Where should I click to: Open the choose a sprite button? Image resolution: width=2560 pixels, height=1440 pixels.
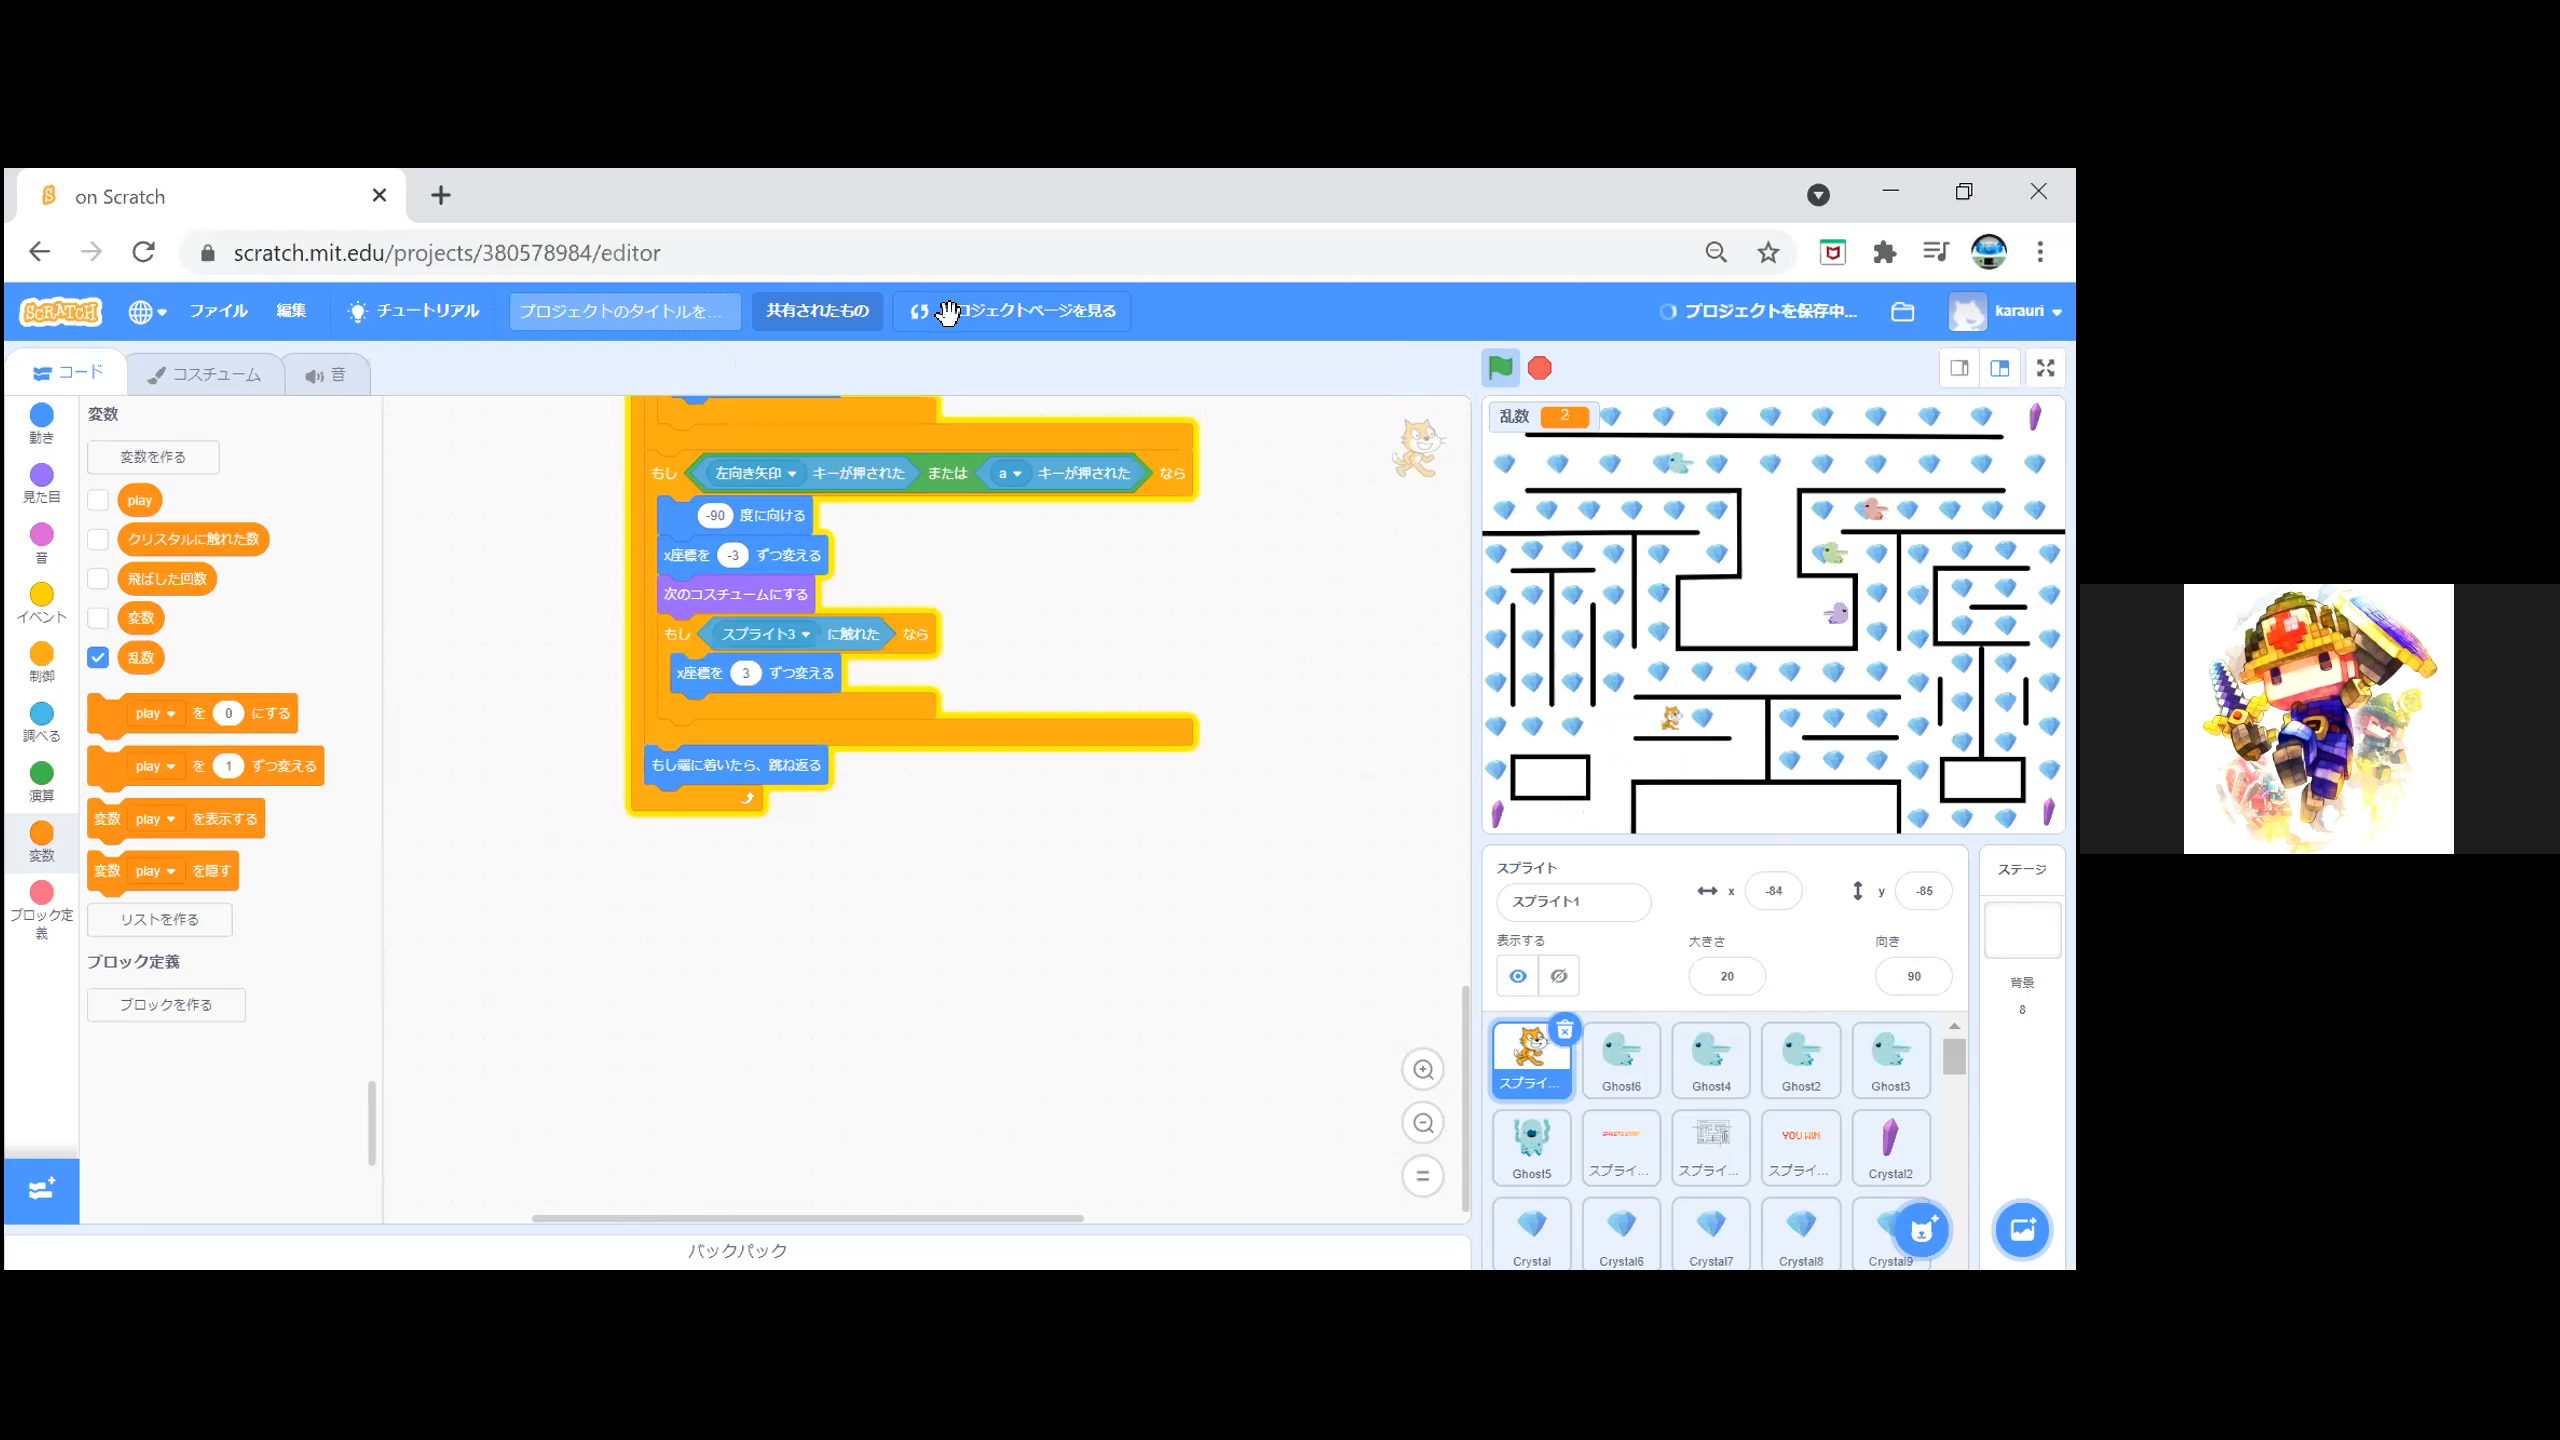coord(1921,1230)
